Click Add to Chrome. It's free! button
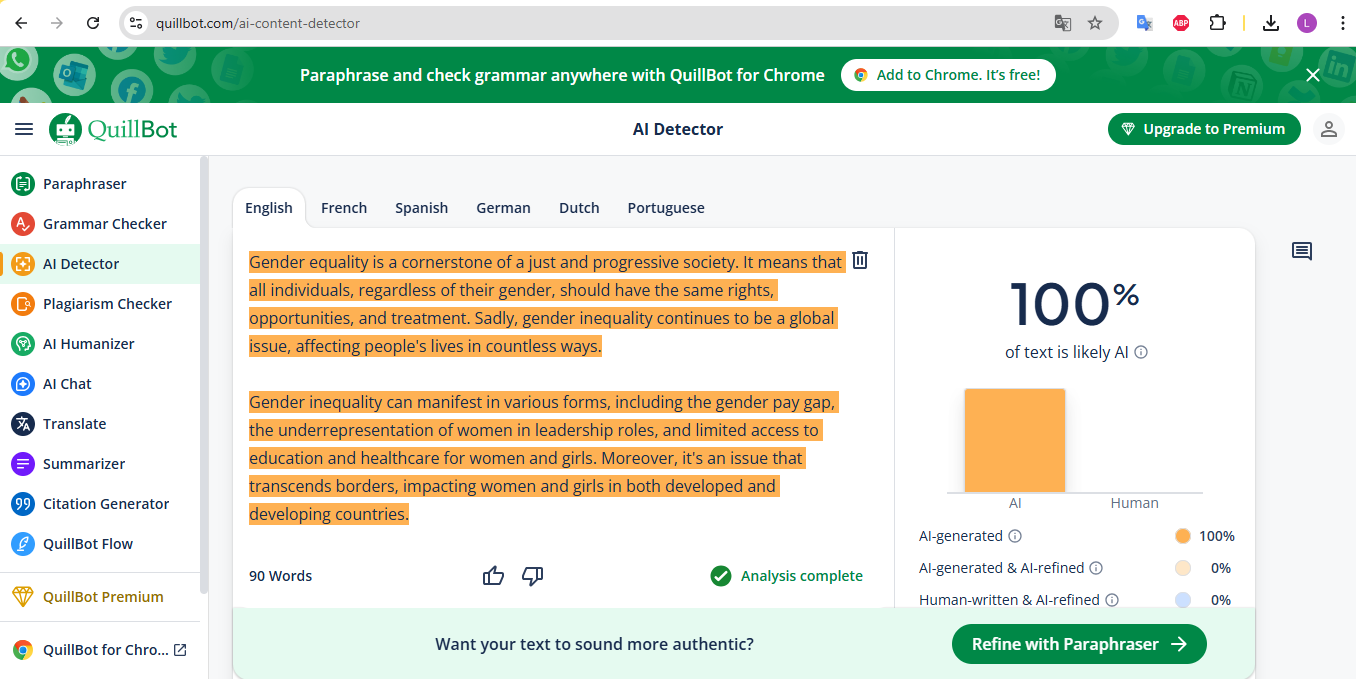The image size is (1356, 679). pos(948,75)
